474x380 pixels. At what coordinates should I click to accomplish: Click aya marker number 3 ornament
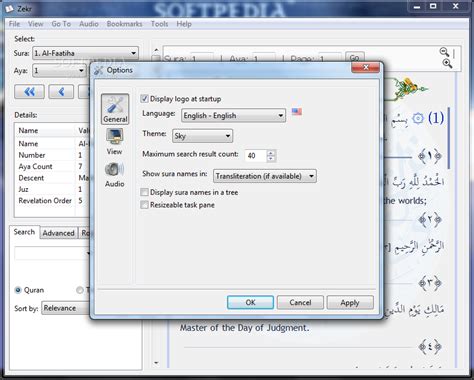(430, 283)
